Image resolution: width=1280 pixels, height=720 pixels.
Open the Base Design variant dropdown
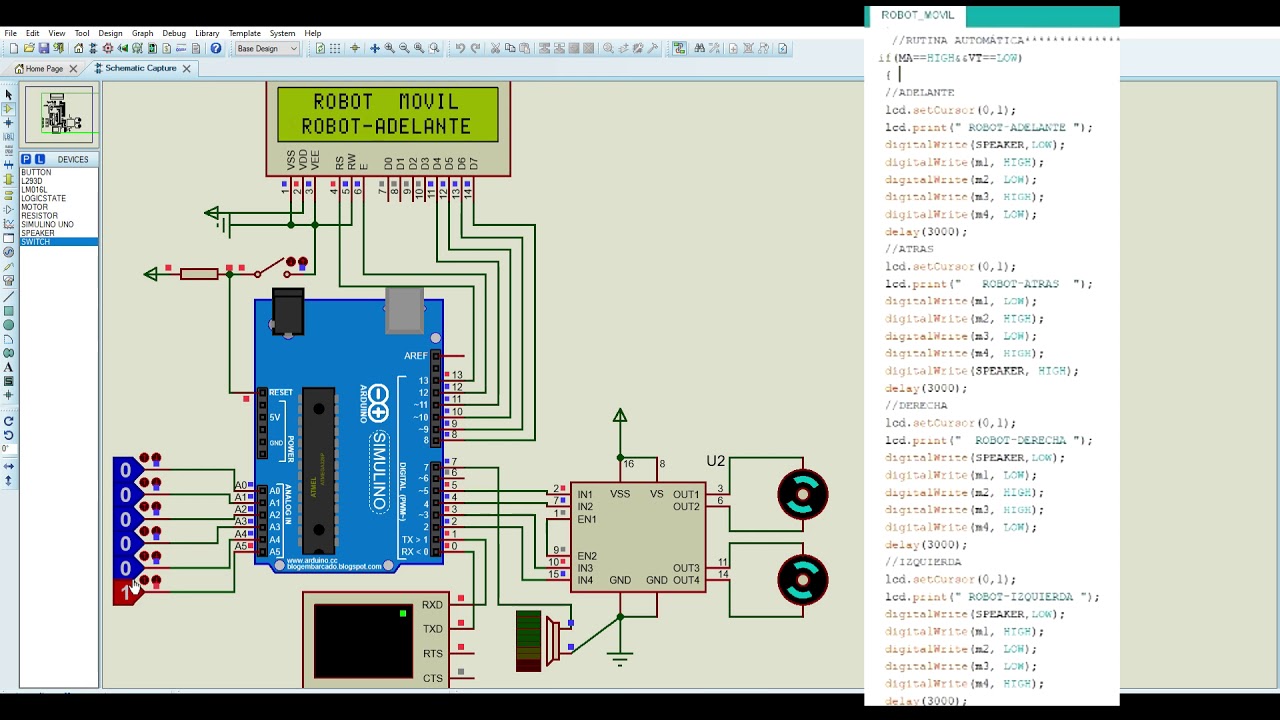pyautogui.click(x=266, y=48)
